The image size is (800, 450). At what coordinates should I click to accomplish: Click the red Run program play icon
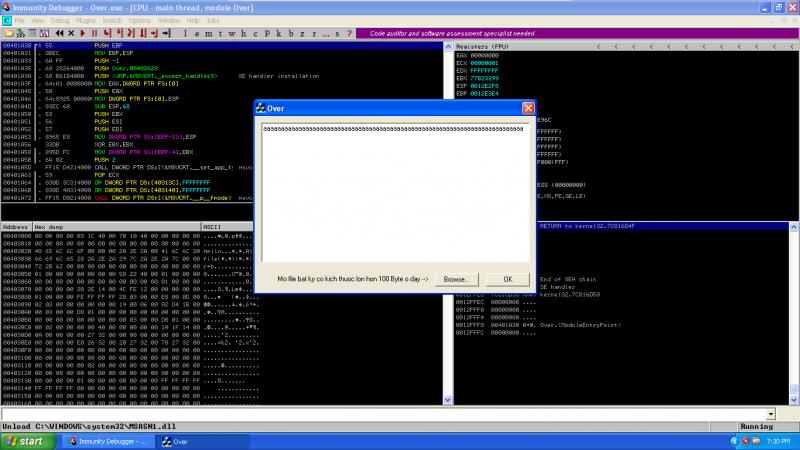pos(83,33)
